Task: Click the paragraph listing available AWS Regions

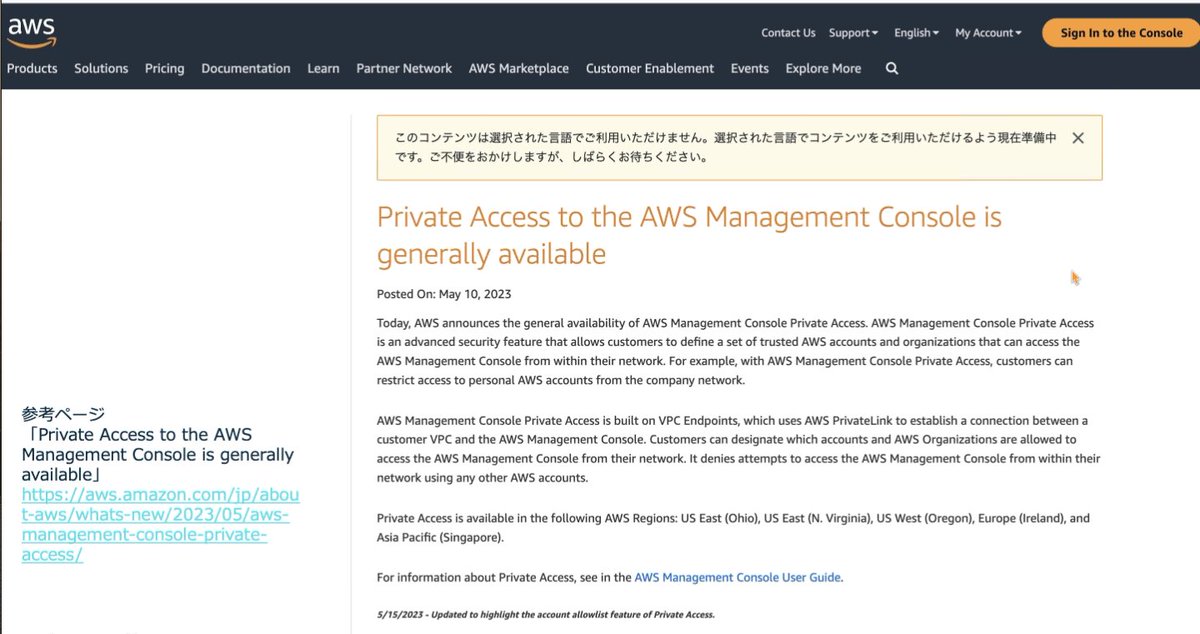Action: coord(733,528)
